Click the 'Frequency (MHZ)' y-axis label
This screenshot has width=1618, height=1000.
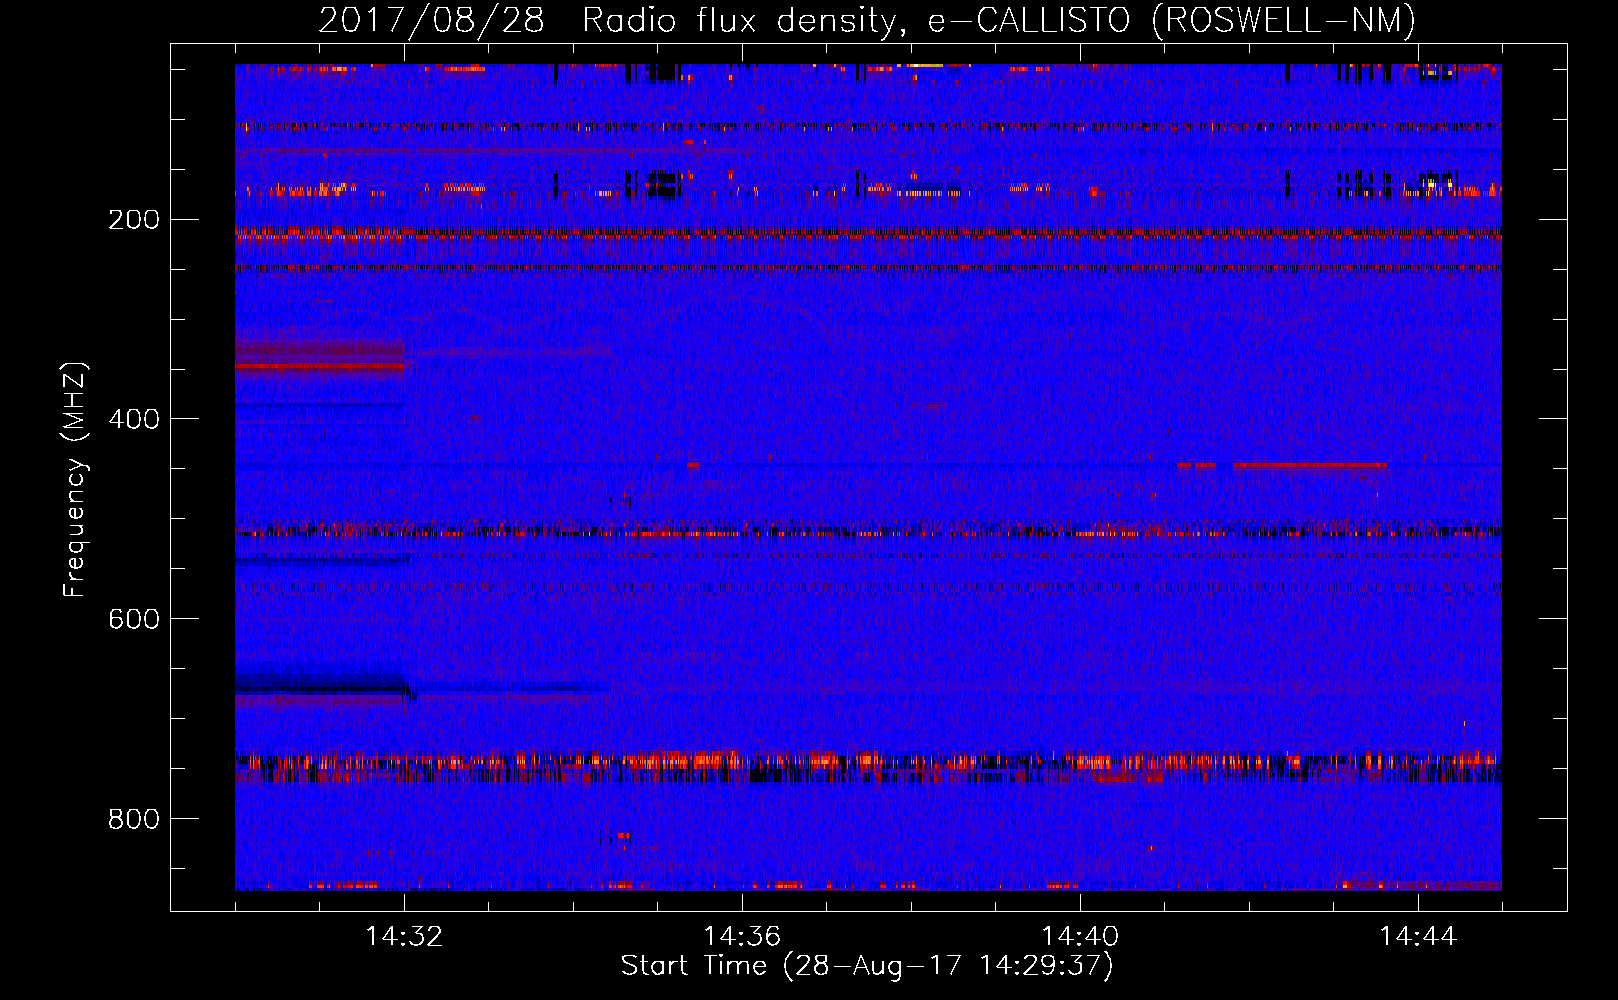75,480
